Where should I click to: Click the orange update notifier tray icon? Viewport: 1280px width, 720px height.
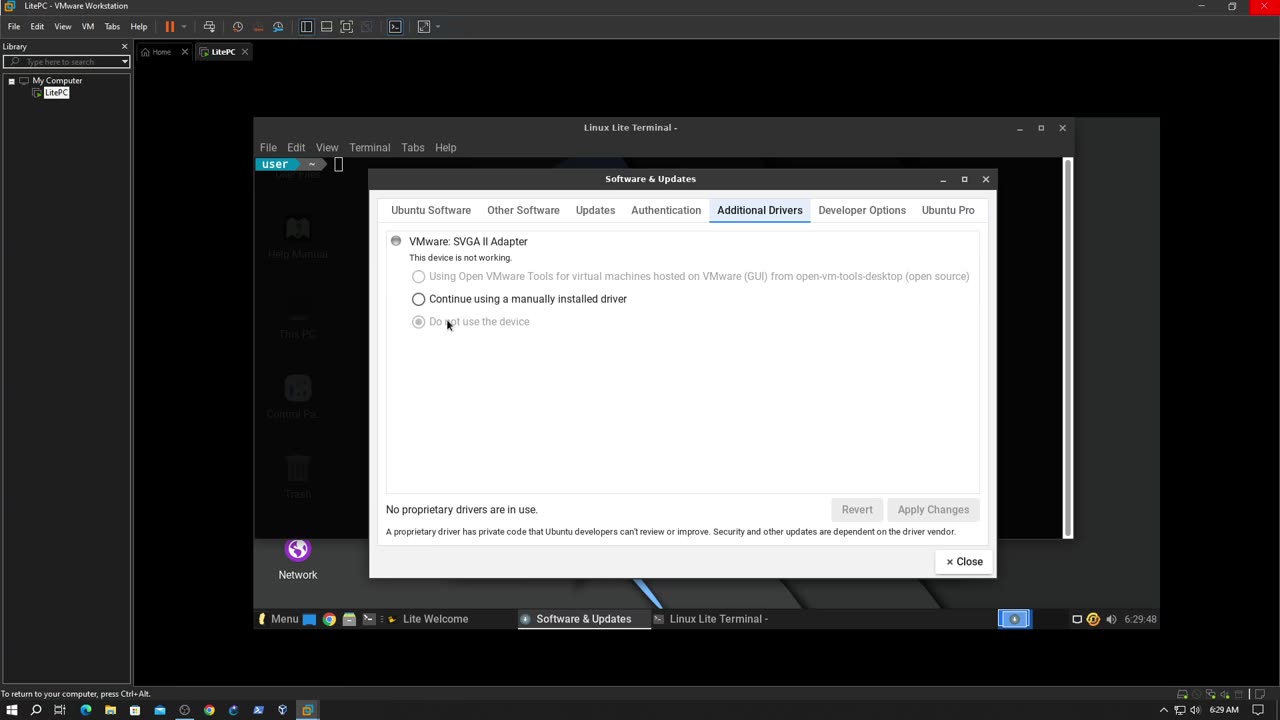[1093, 619]
